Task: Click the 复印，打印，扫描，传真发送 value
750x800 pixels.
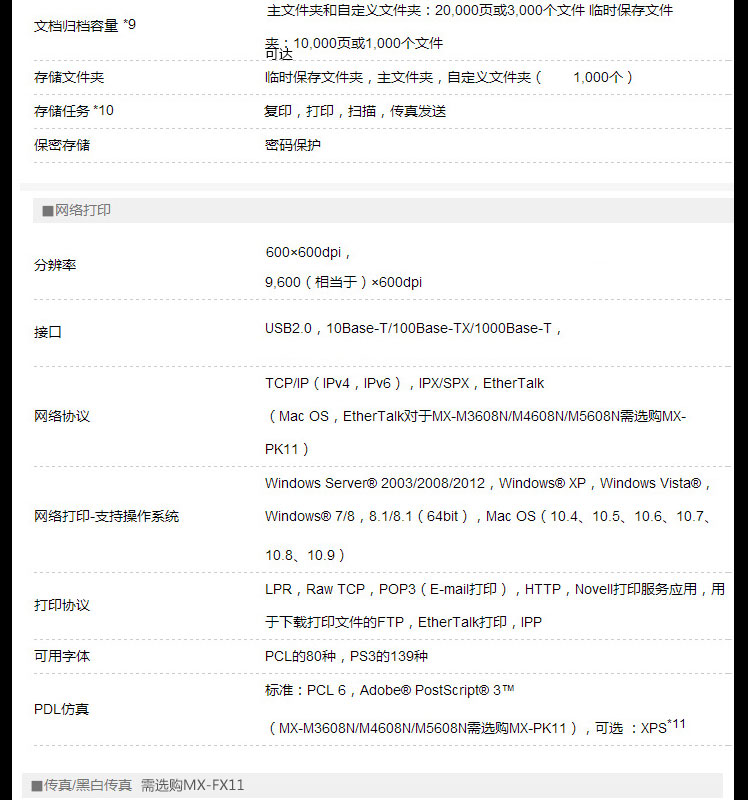Action: pyautogui.click(x=355, y=111)
